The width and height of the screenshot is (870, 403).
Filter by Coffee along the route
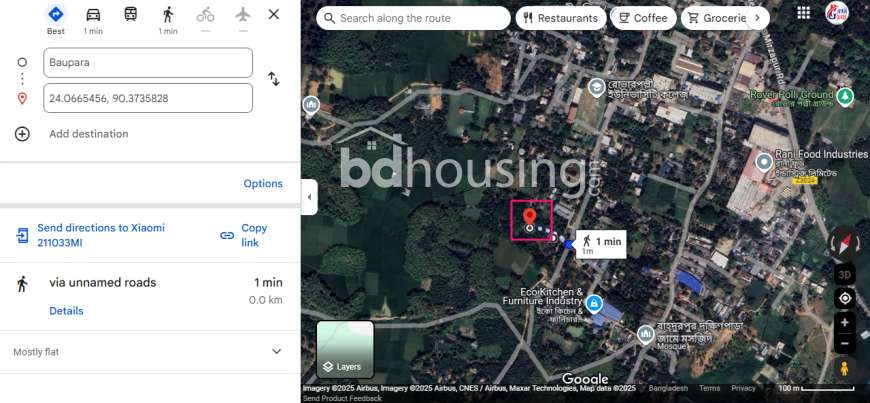pos(643,18)
